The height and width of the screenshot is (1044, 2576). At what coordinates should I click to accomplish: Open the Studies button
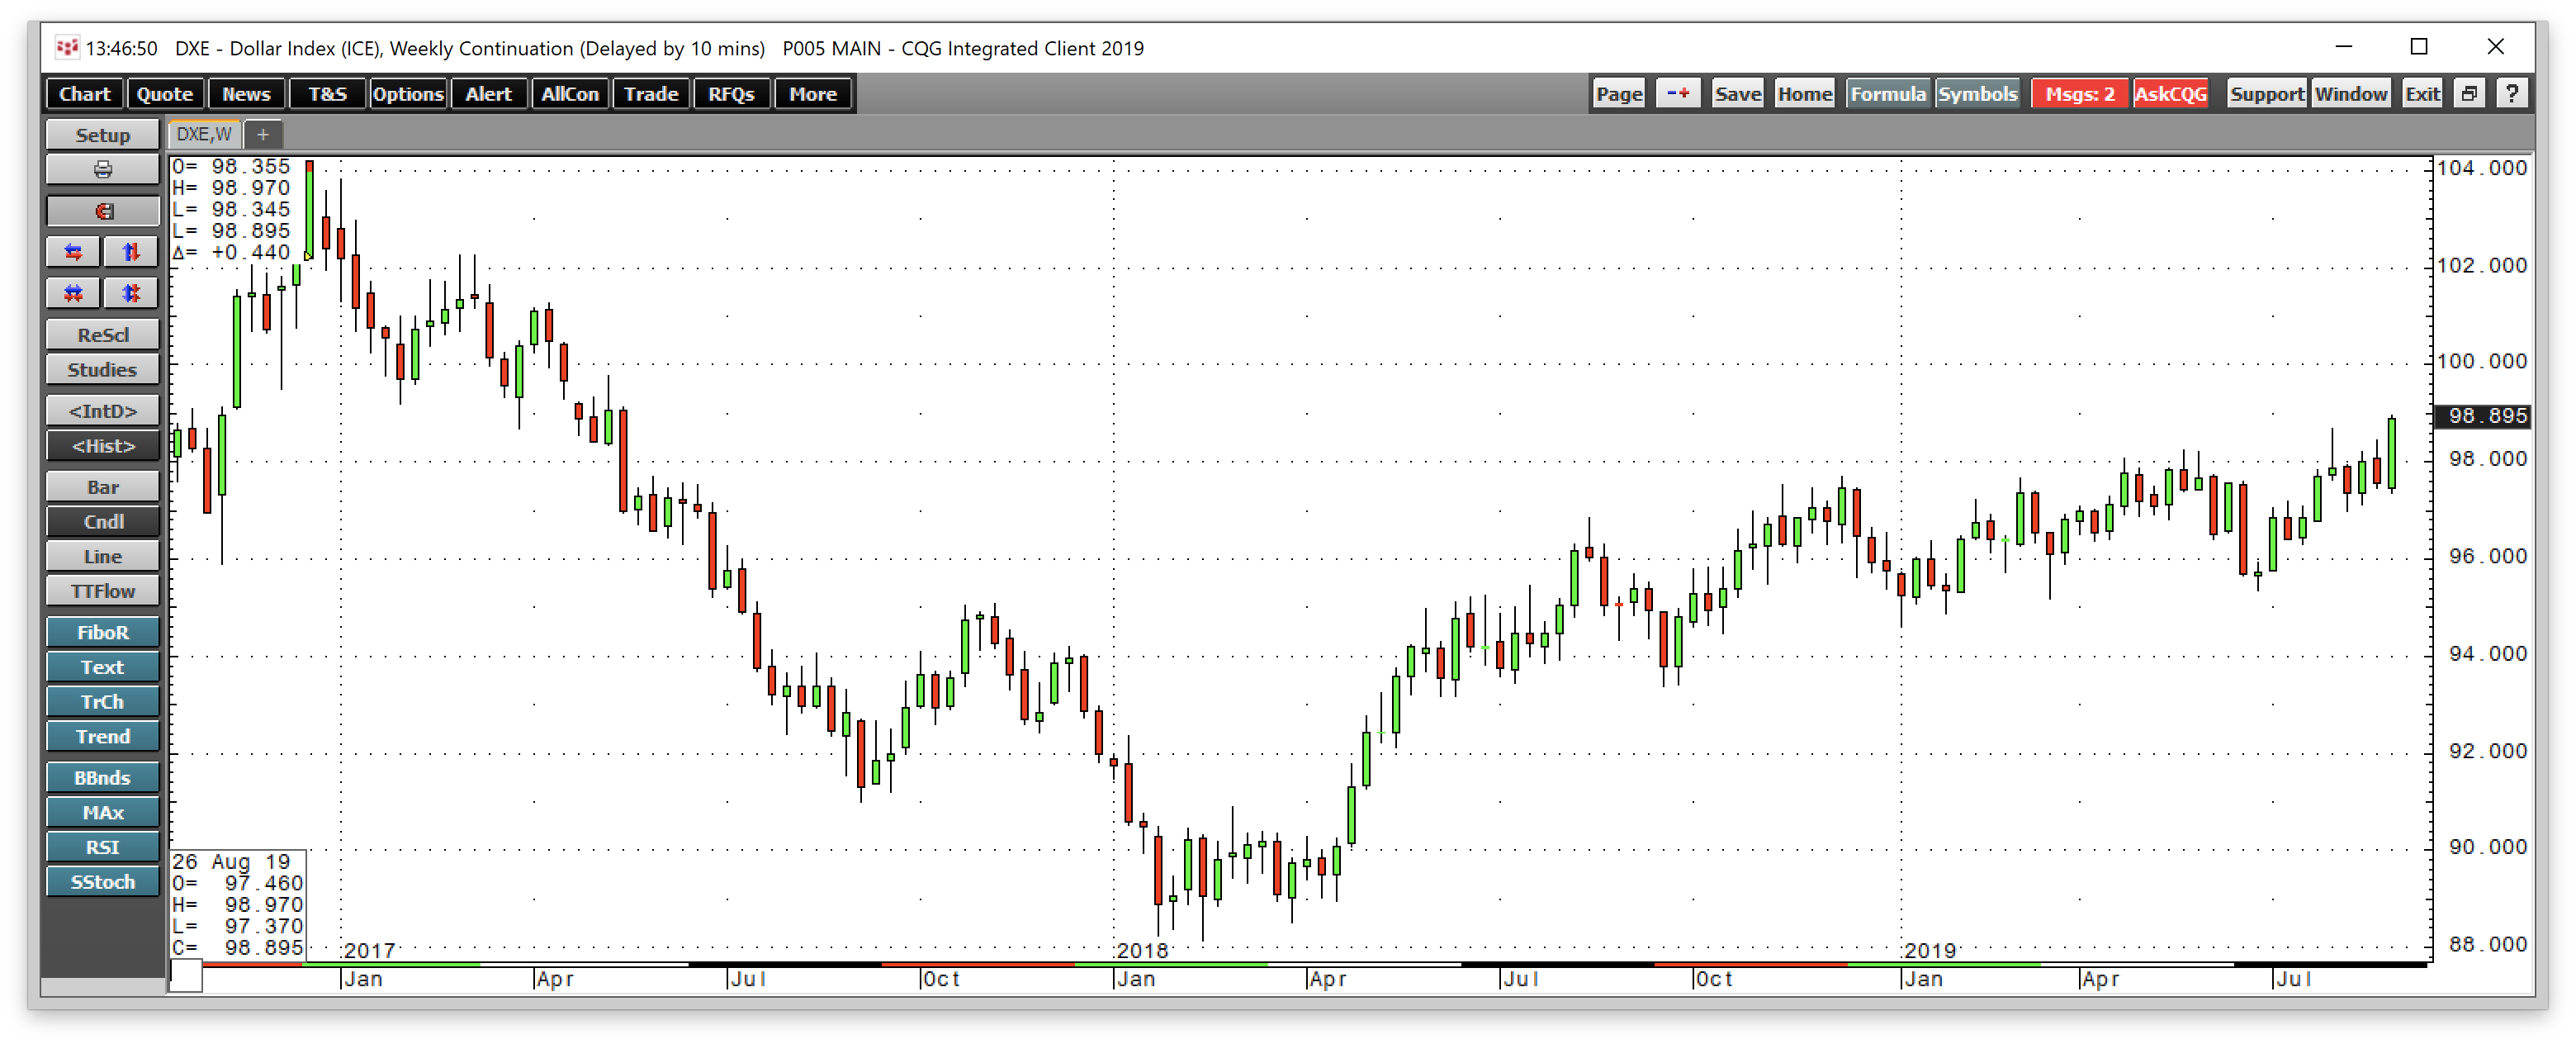tap(102, 369)
